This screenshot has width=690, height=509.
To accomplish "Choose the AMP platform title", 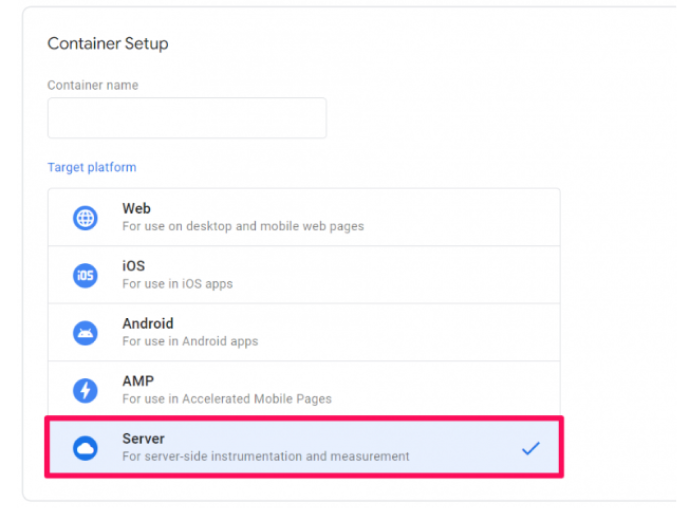I will pos(138,381).
